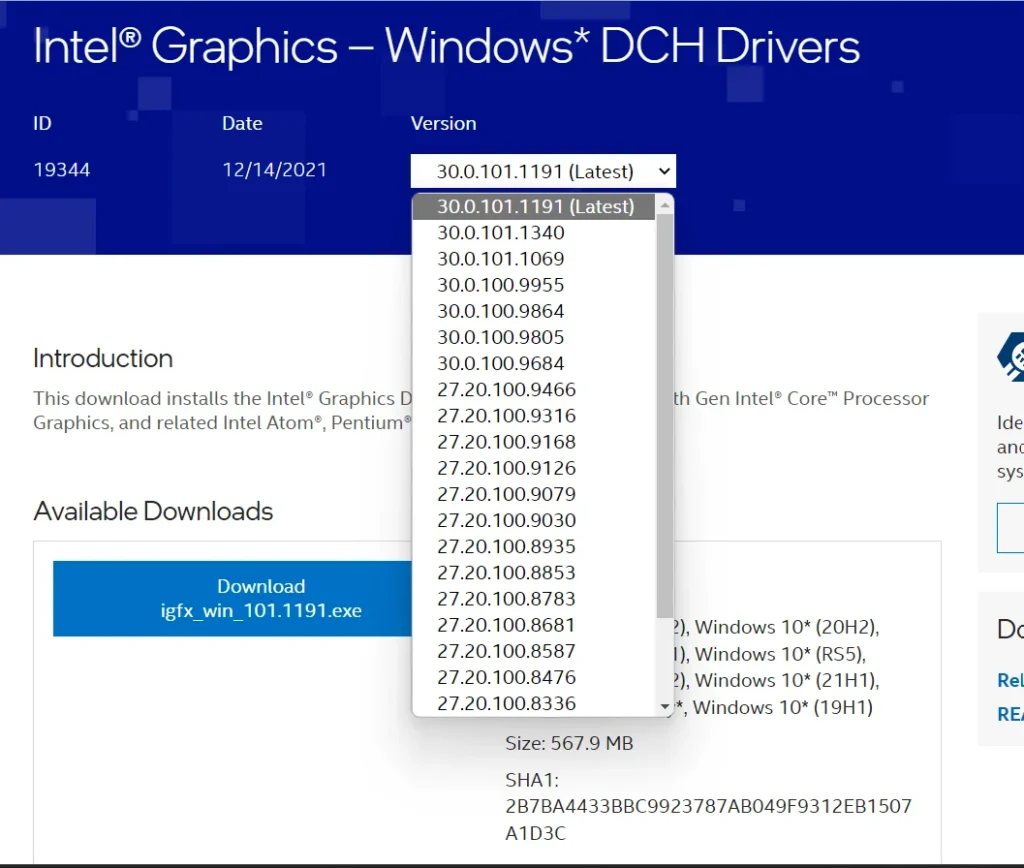This screenshot has height=868, width=1024.
Task: Open the Version dropdown showing 30.0.101.1191 (Latest)
Action: 543,171
